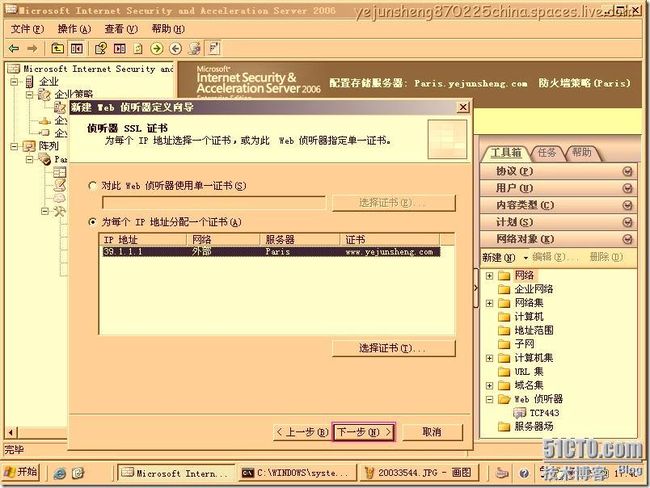Switch to C:\WINDOWS\syste... taskbar window
The image size is (650, 488).
pos(297,473)
